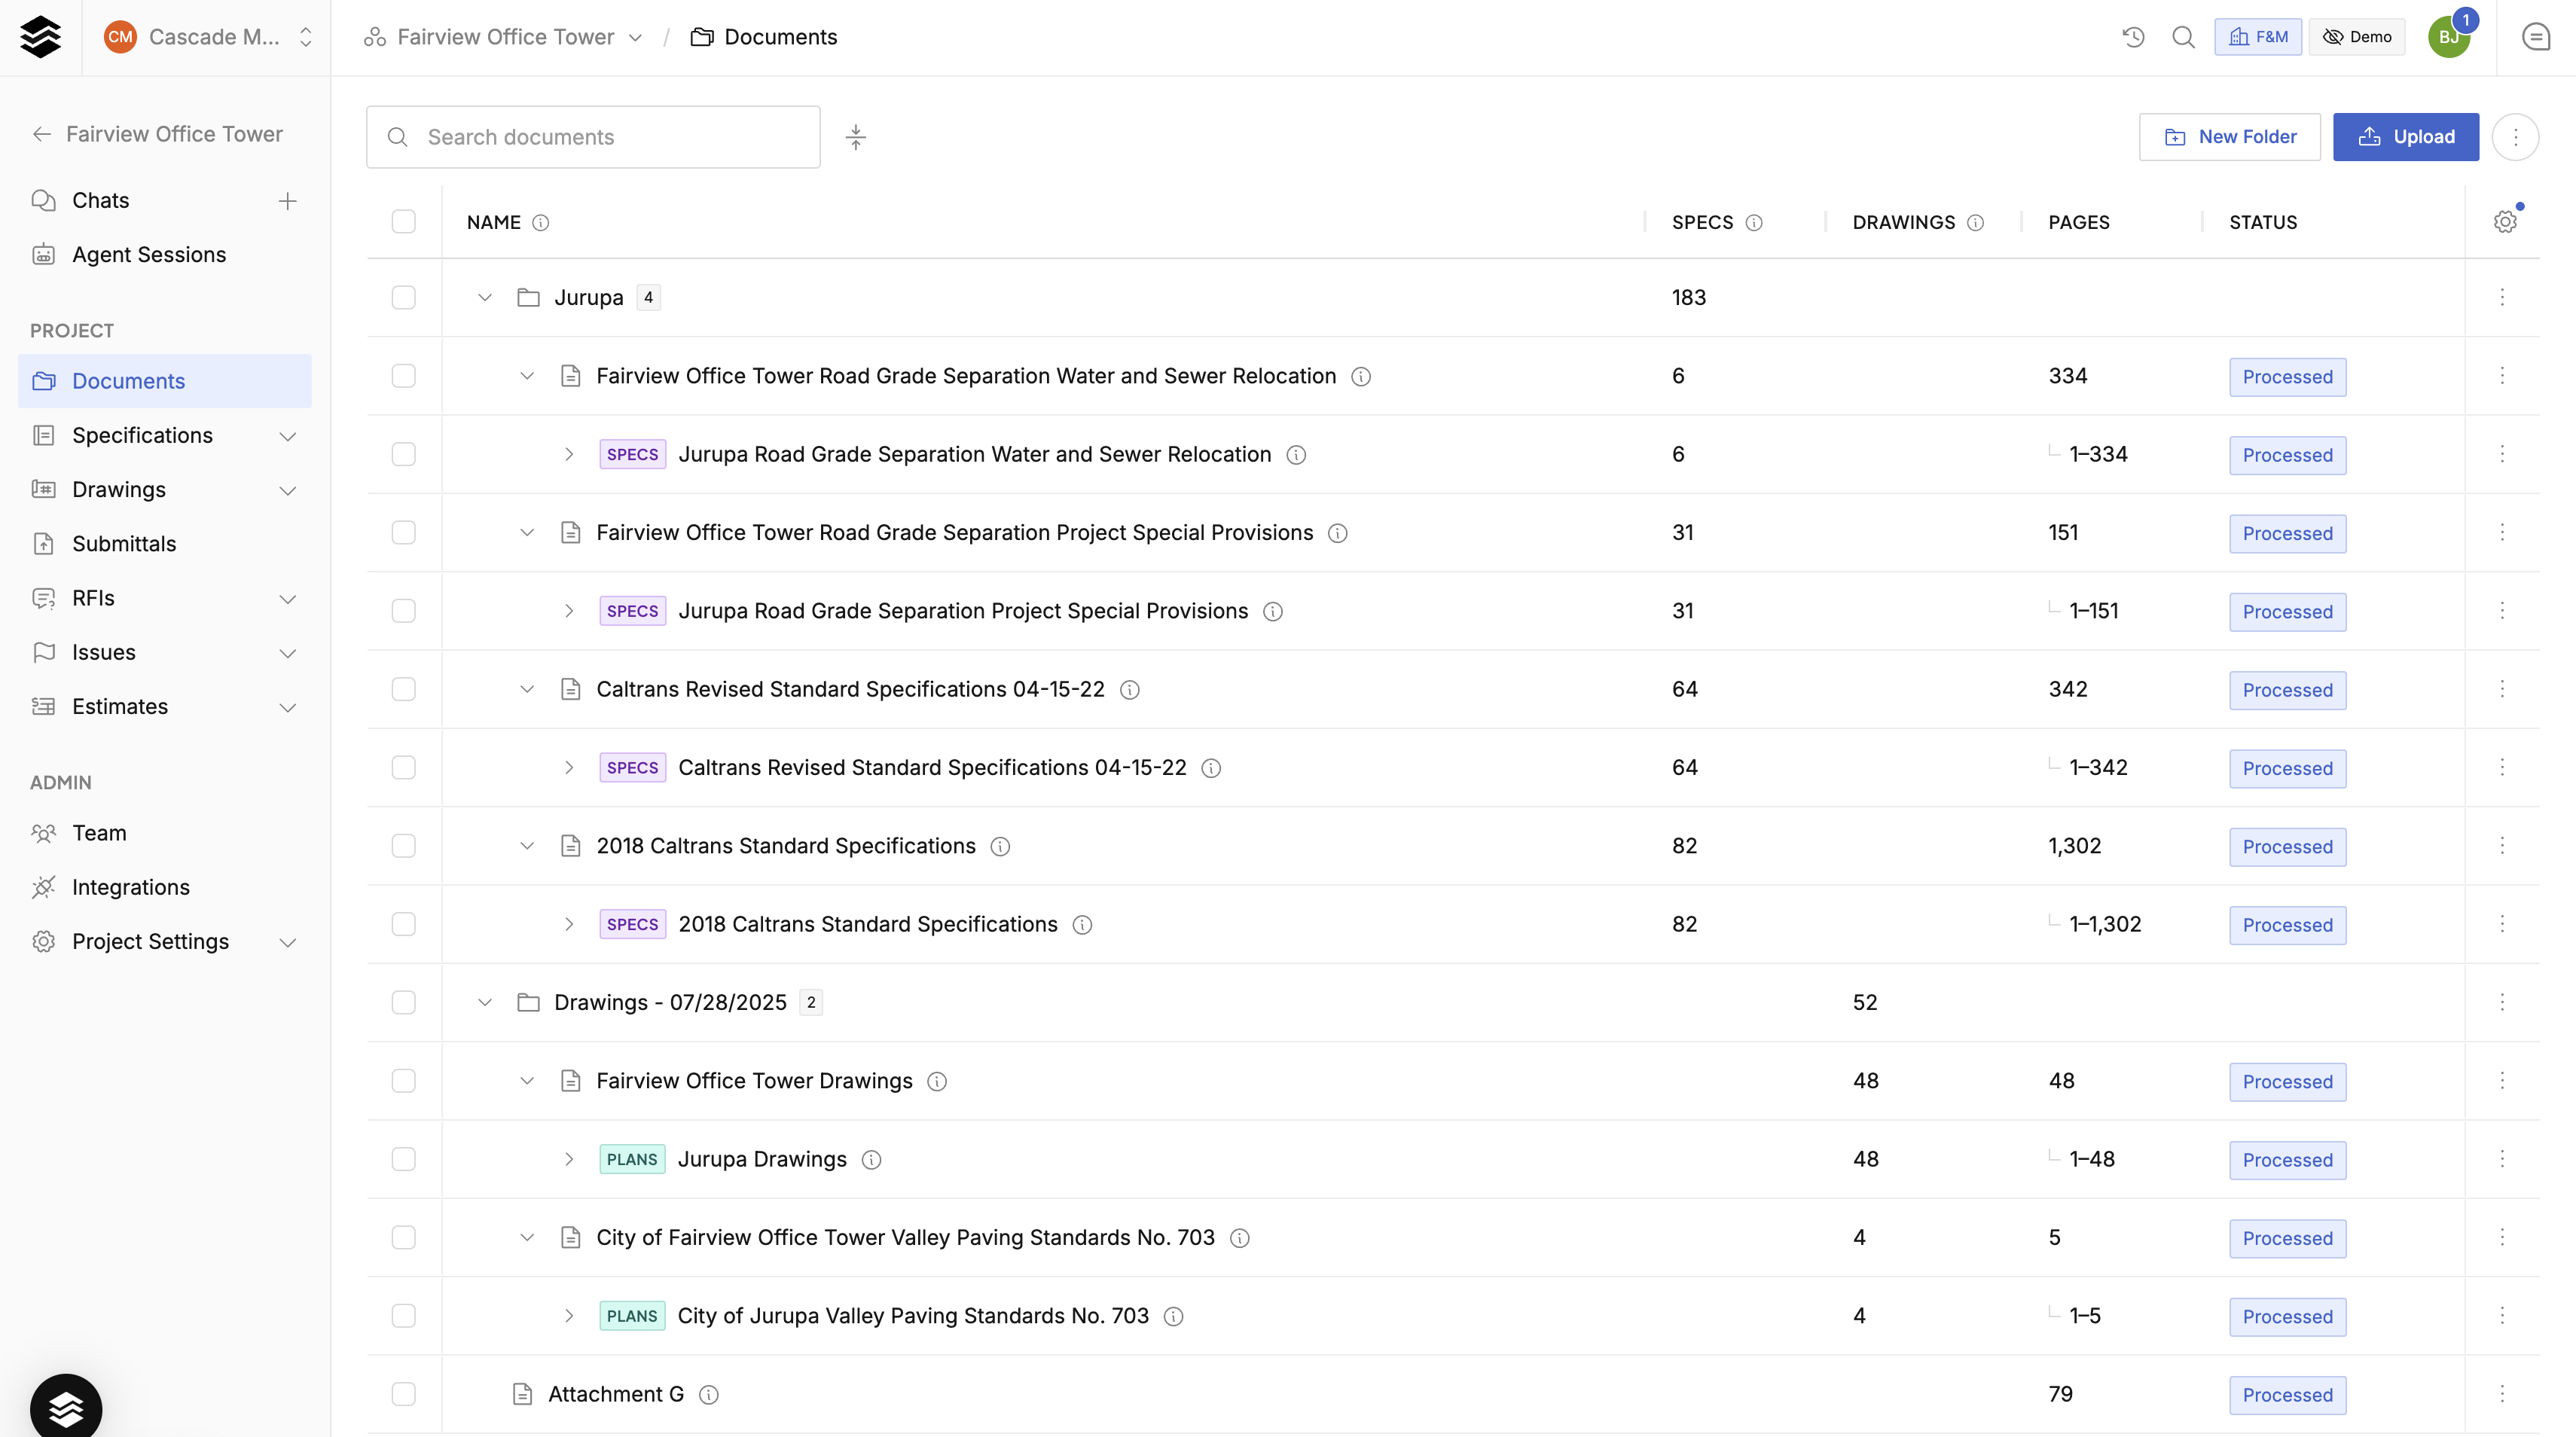Click the collapse-all rows icon beside search
The height and width of the screenshot is (1437, 2576).
click(855, 137)
